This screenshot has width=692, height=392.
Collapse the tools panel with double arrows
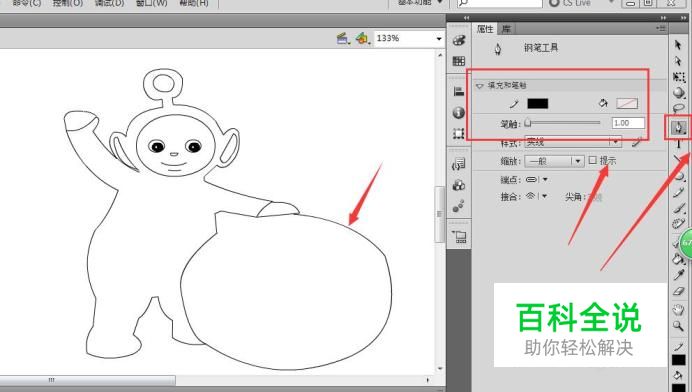click(x=684, y=18)
